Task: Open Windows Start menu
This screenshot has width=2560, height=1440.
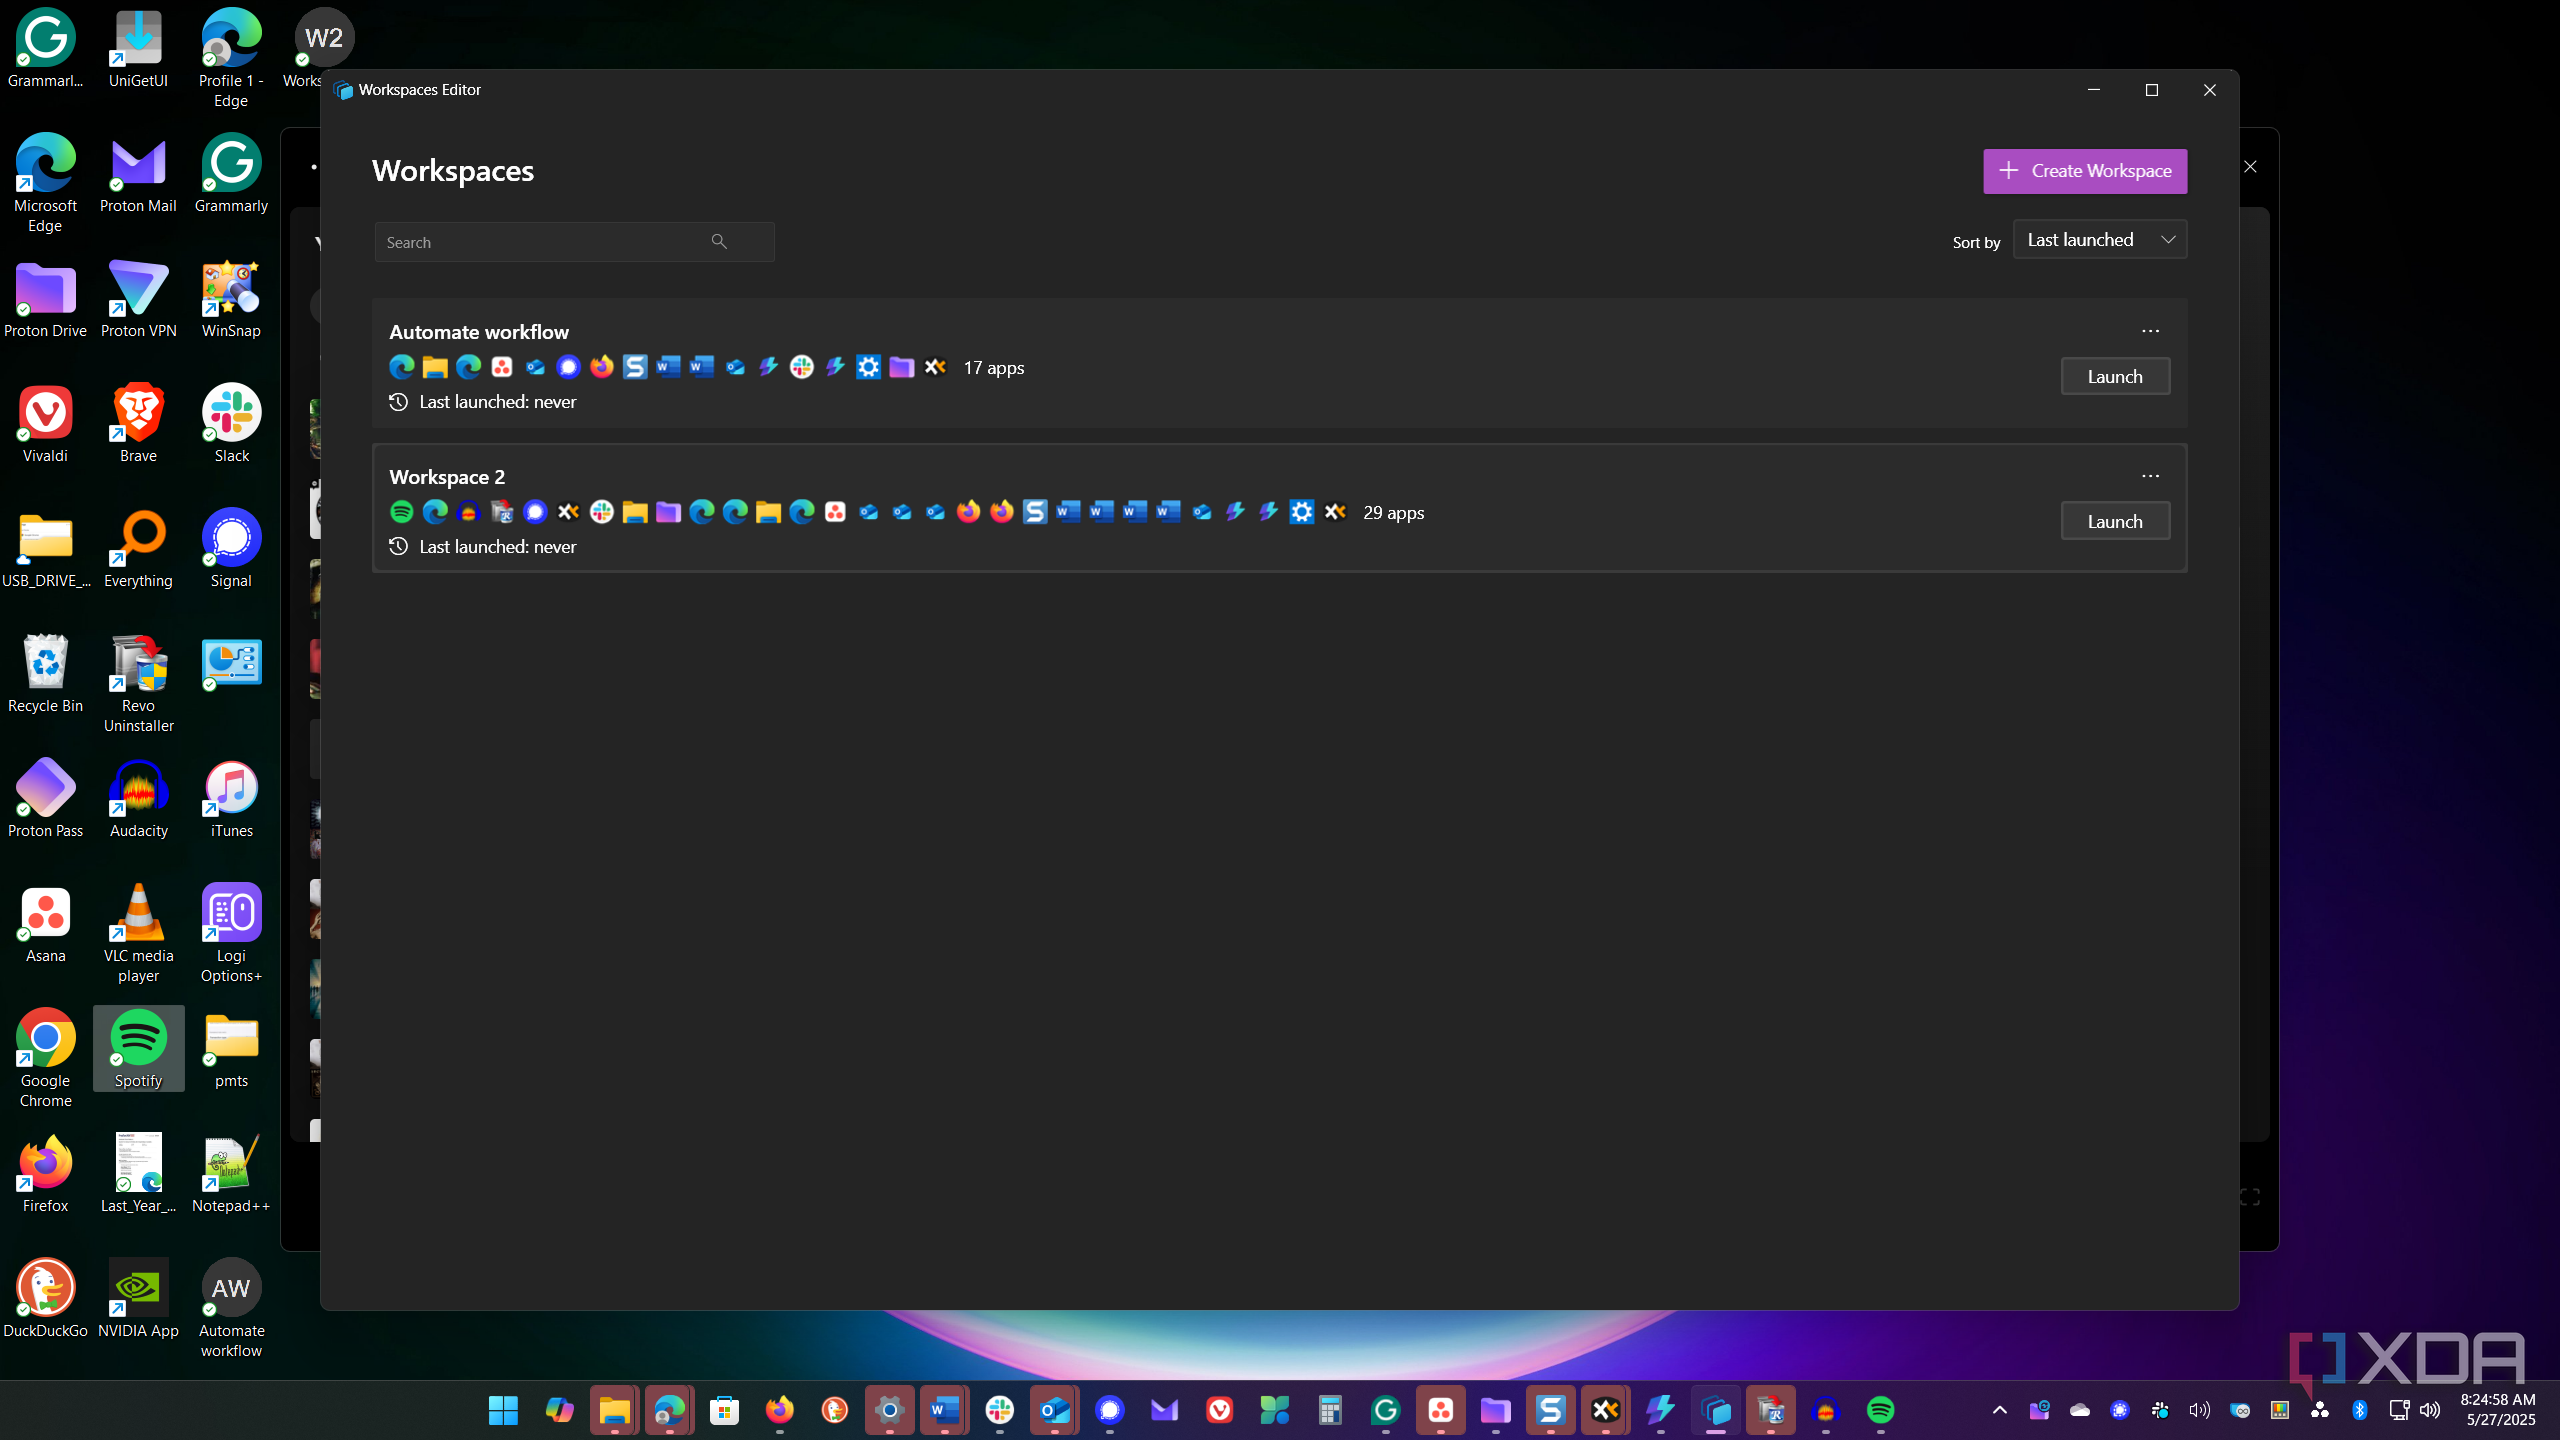Action: (503, 1410)
